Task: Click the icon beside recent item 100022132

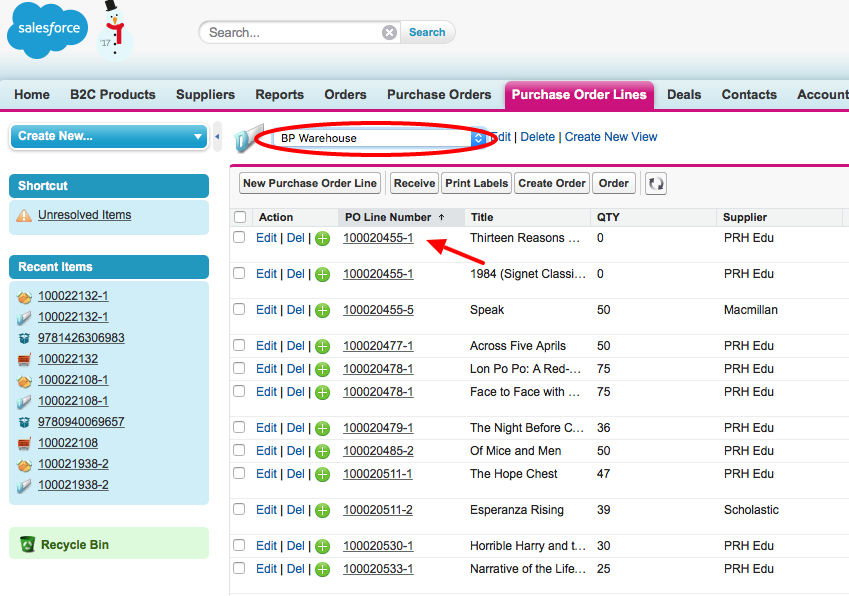Action: [x=24, y=360]
